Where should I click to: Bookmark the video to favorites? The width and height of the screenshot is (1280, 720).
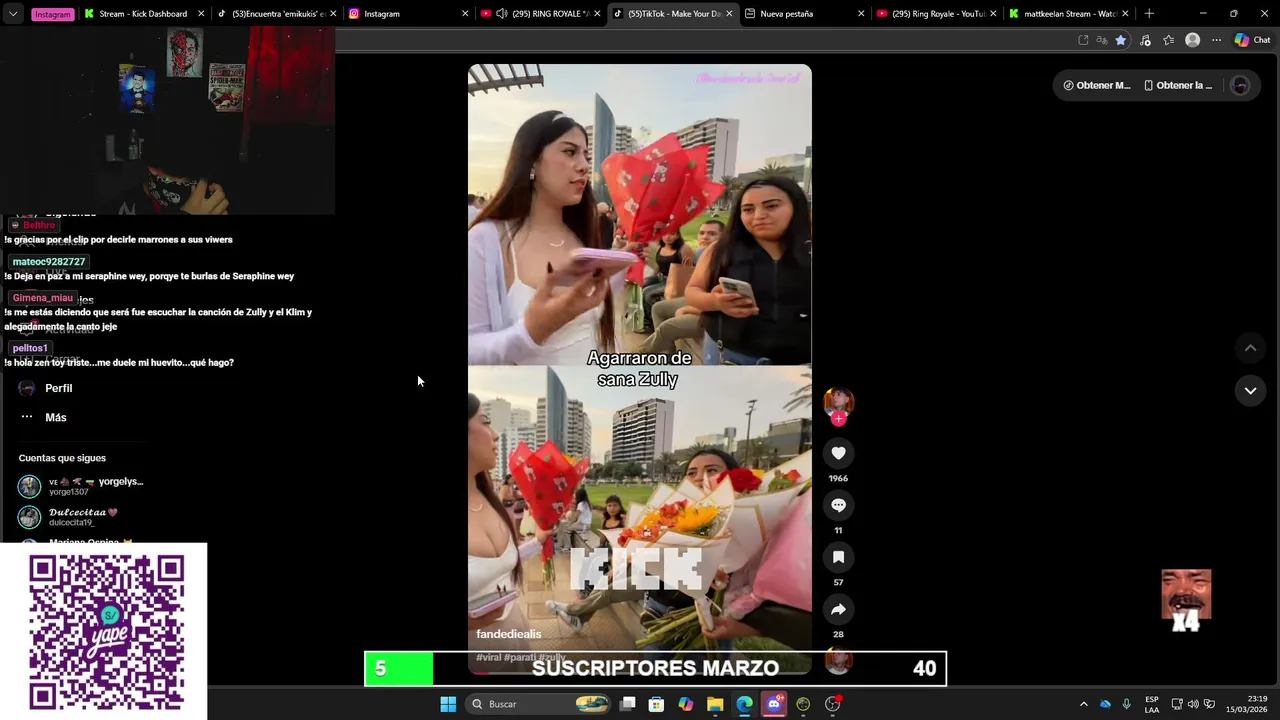[x=838, y=557]
